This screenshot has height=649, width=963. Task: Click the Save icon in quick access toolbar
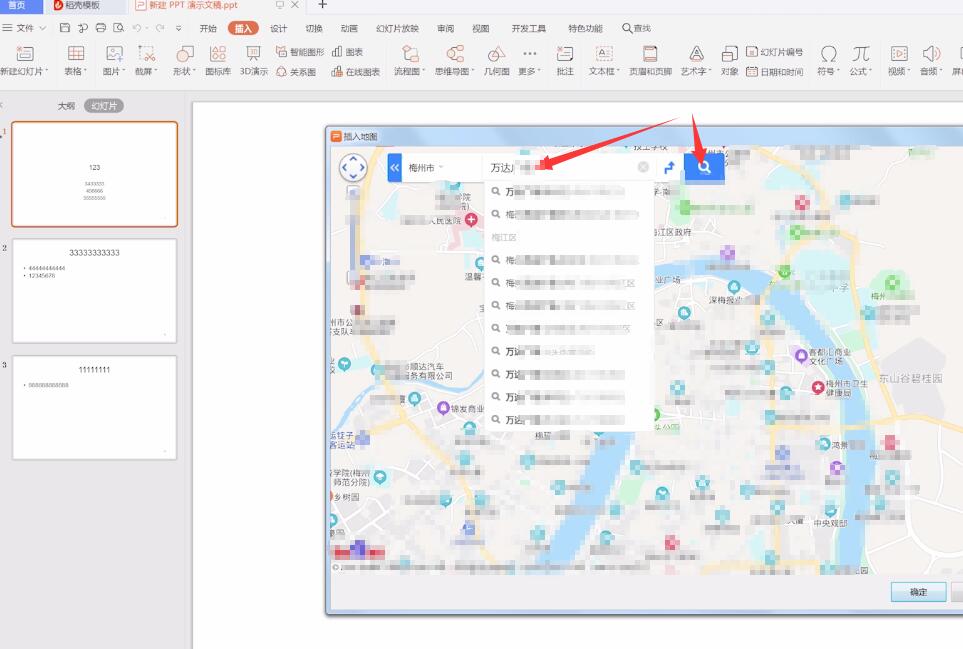[65, 28]
